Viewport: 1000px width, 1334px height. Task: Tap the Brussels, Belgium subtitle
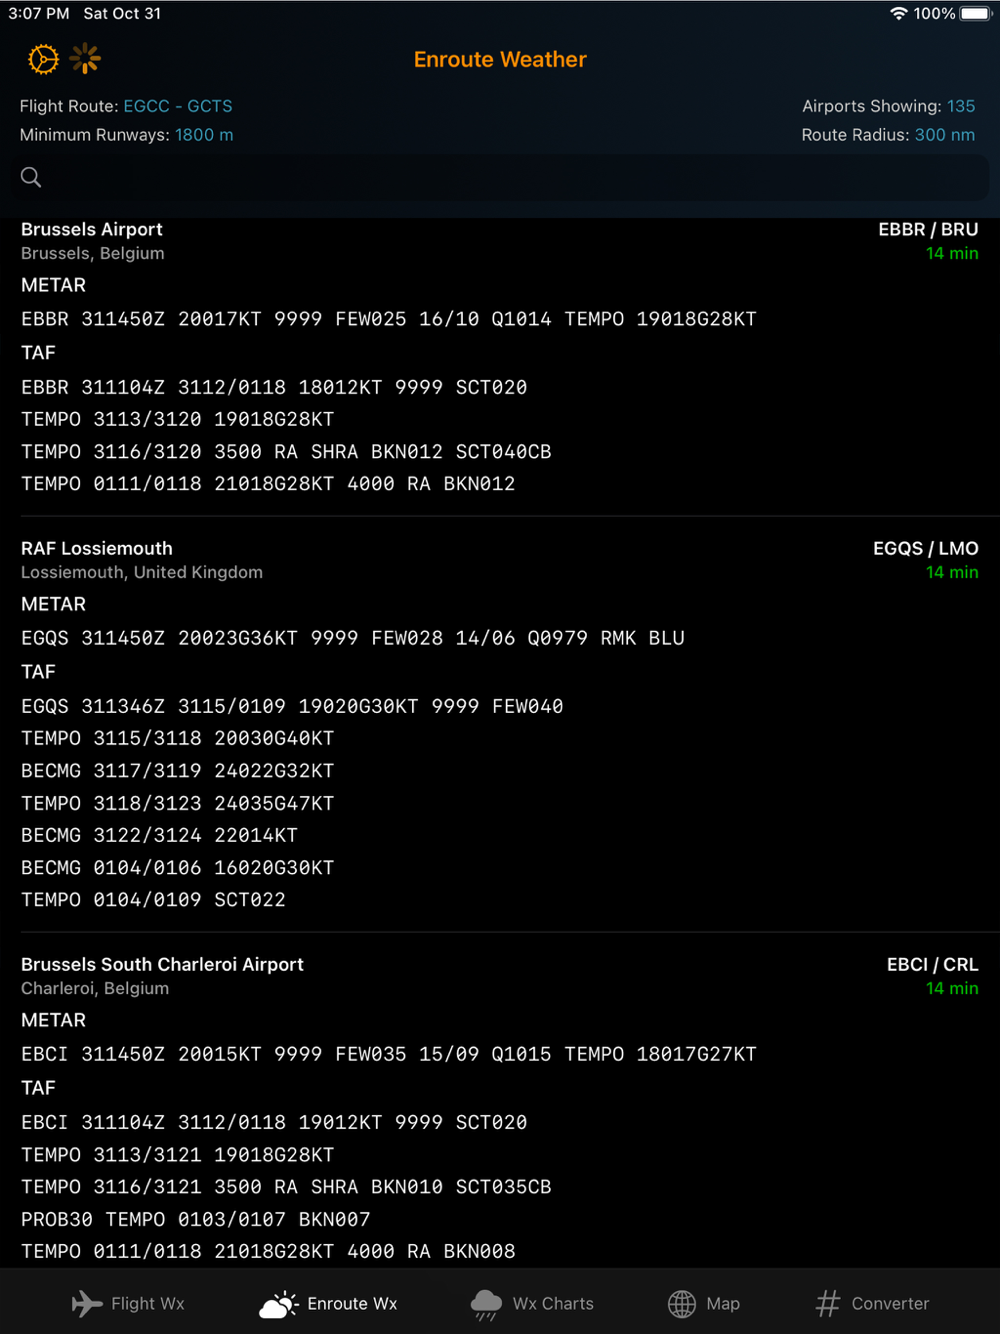pyautogui.click(x=93, y=254)
